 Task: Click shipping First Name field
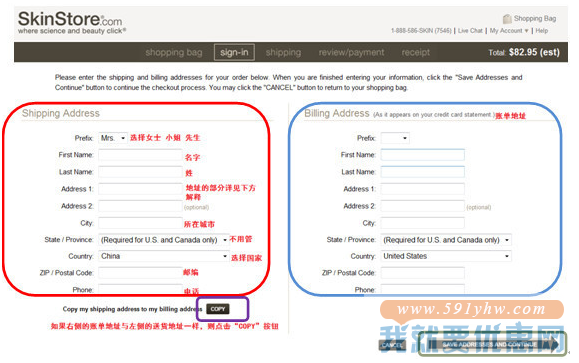pyautogui.click(x=140, y=155)
